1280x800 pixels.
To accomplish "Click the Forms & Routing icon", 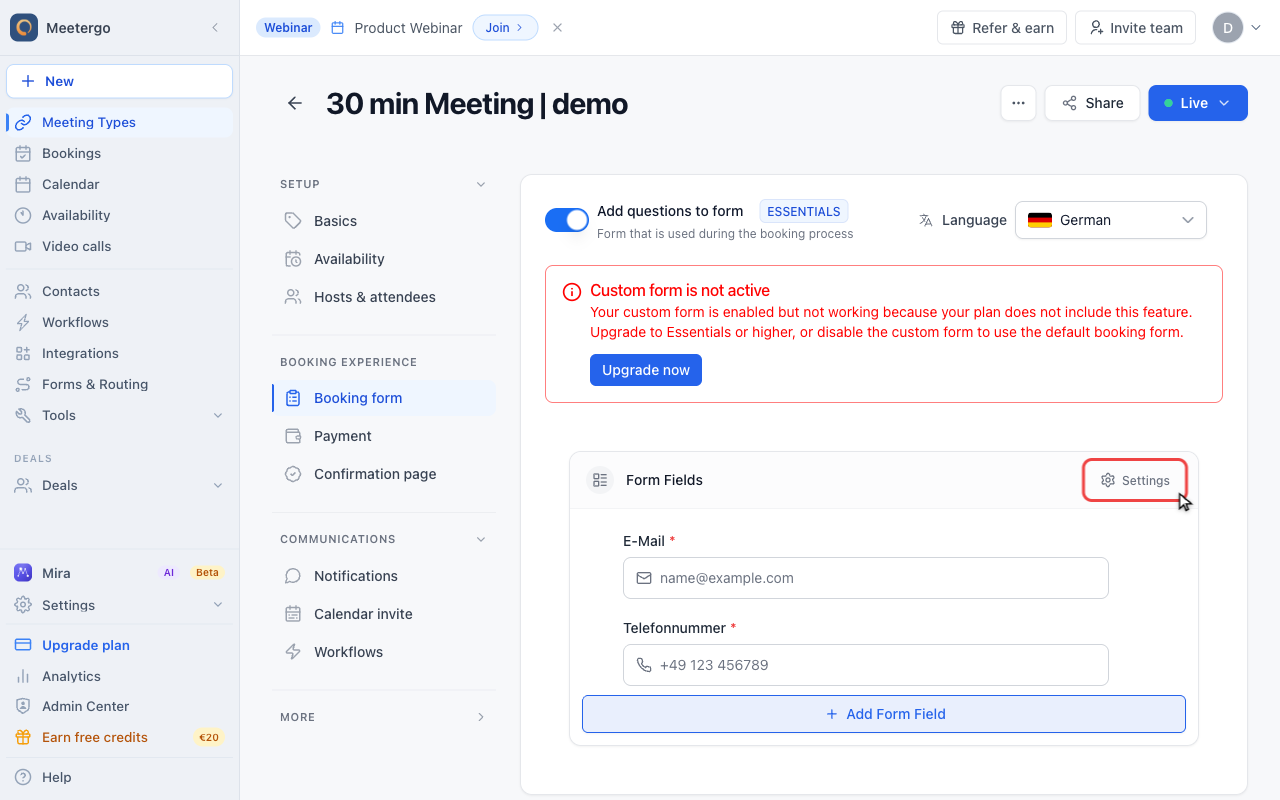I will [23, 384].
